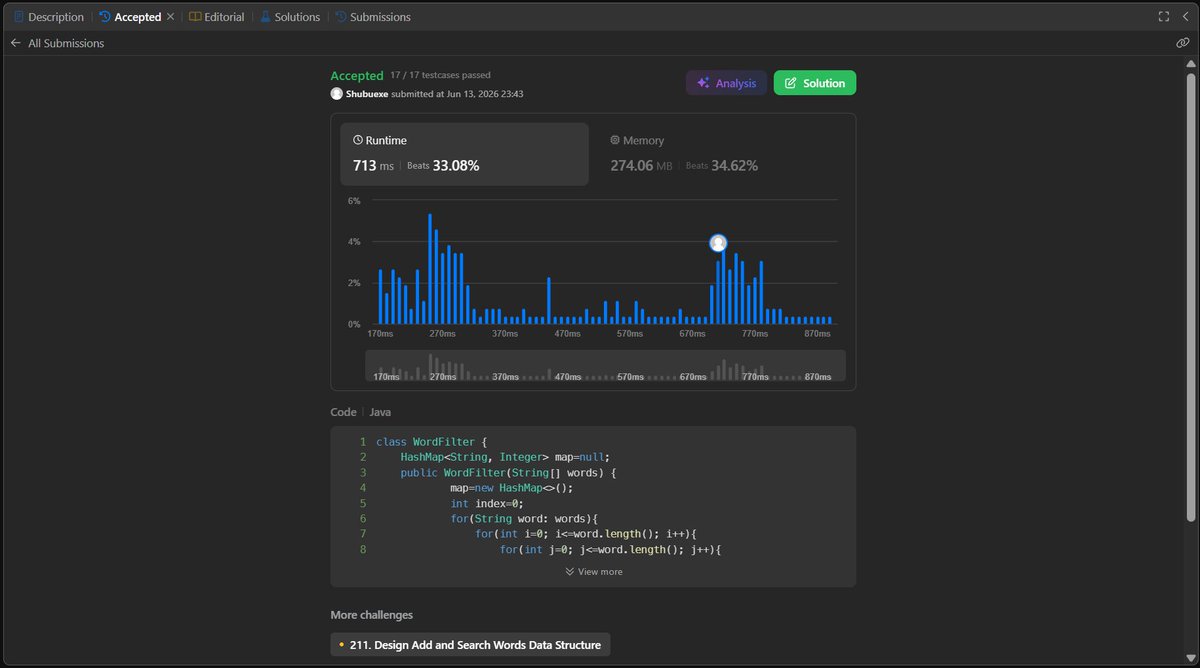Screen dimensions: 1200x668
Task: Click the 274.06 MB memory value
Action: [641, 166]
